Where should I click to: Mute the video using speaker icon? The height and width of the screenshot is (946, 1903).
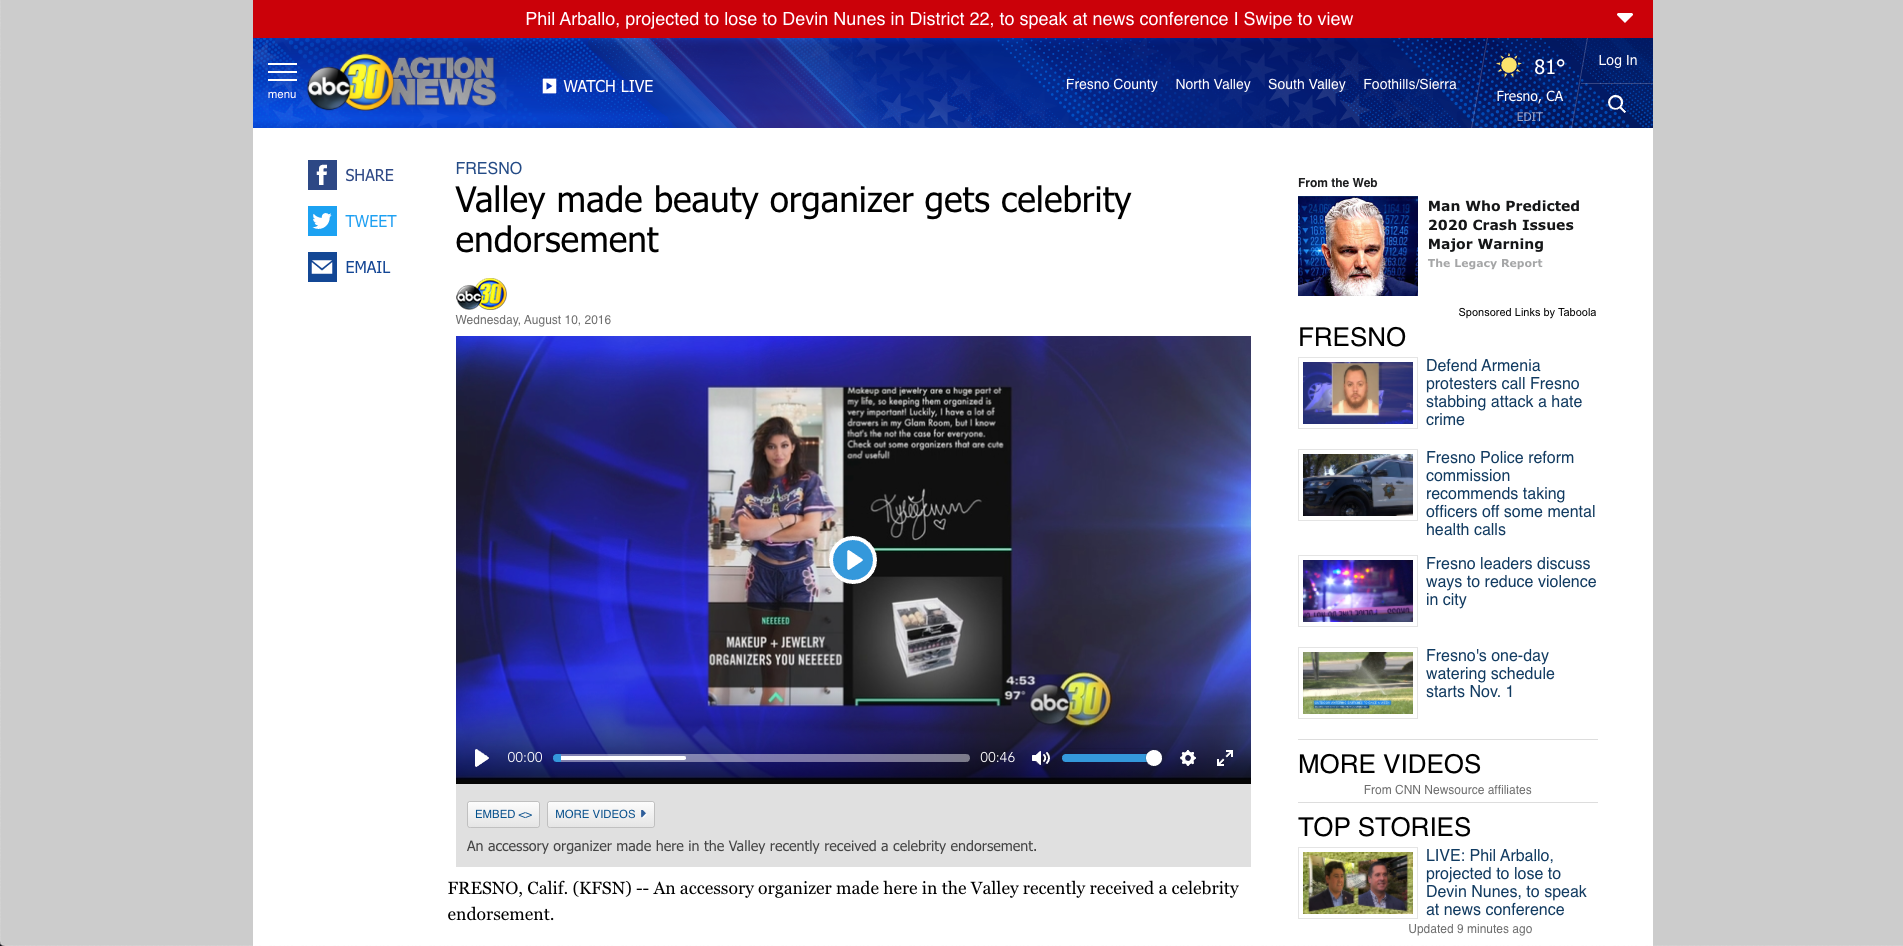pyautogui.click(x=1040, y=758)
